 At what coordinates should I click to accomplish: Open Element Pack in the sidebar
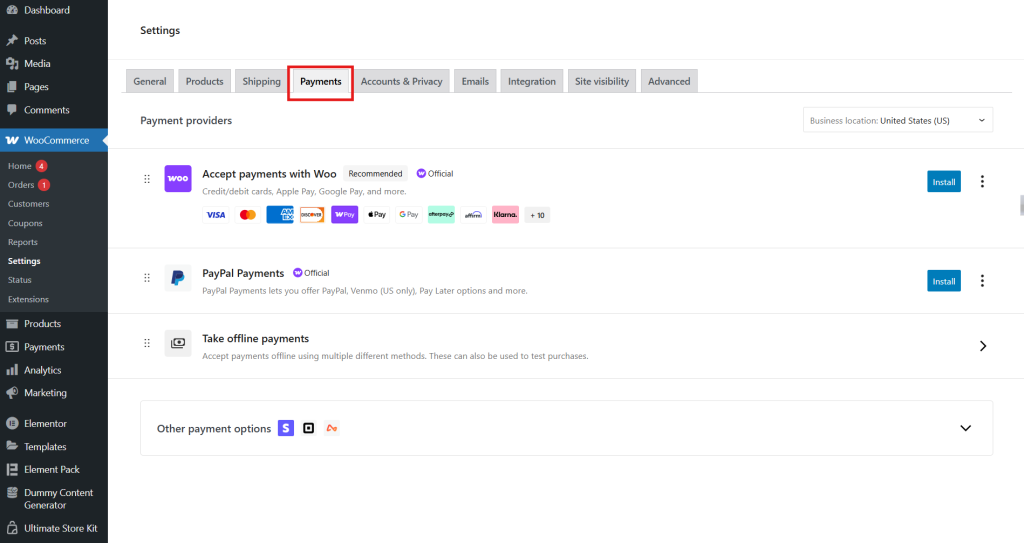coord(54,469)
